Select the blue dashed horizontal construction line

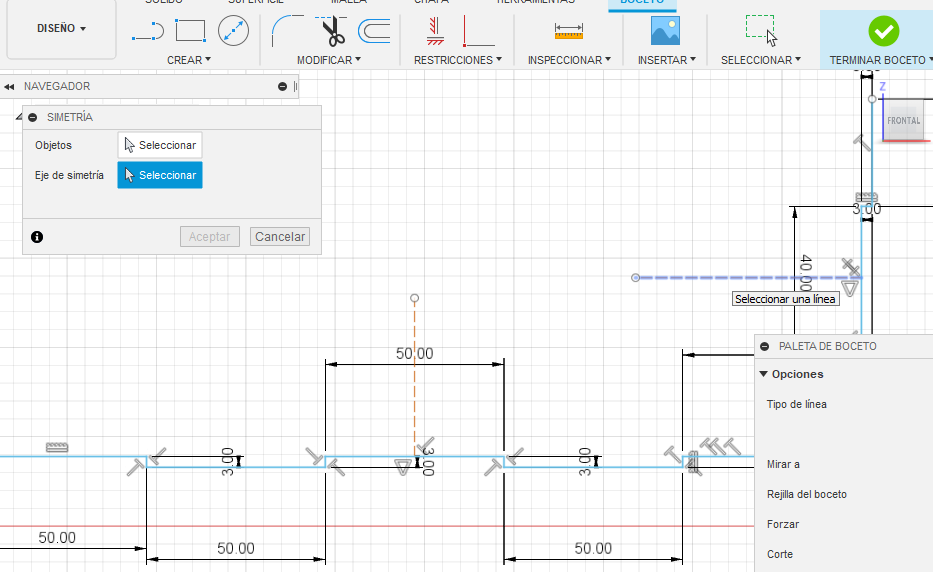[747, 278]
